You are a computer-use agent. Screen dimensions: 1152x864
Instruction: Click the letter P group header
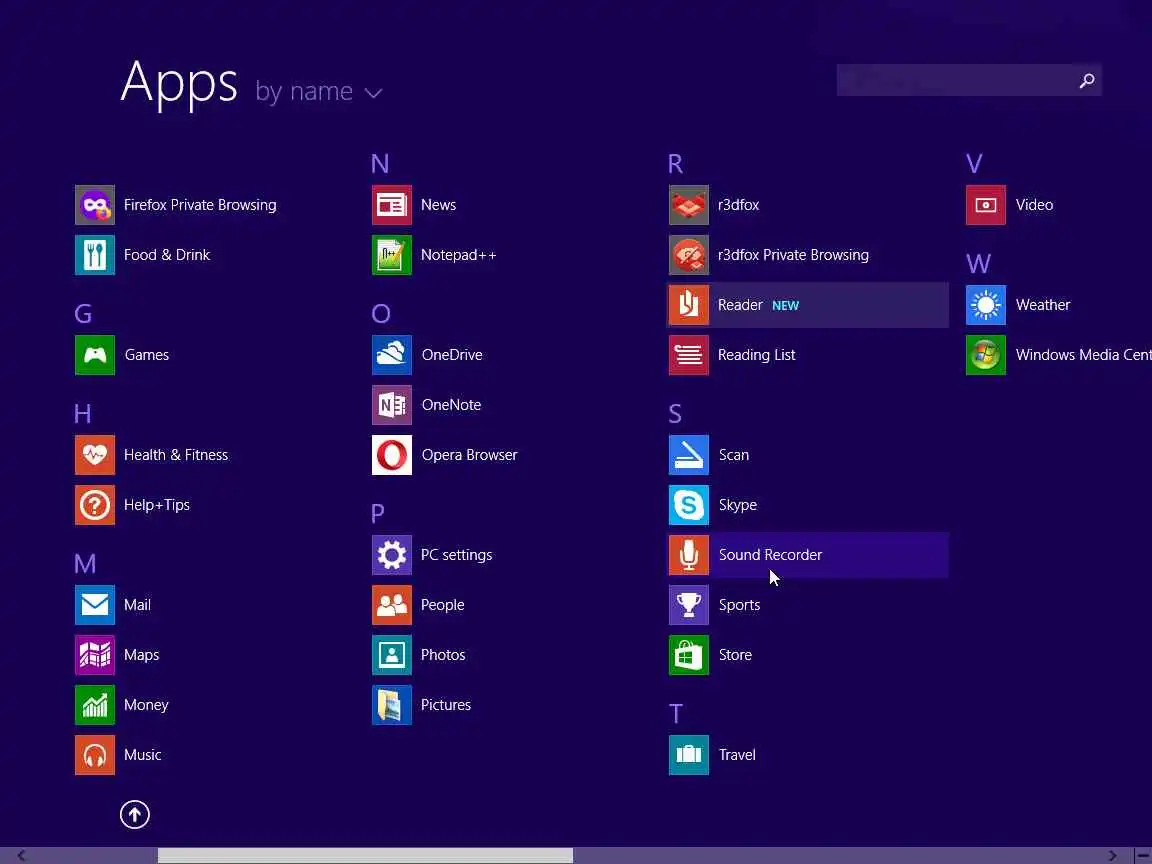[x=378, y=513]
